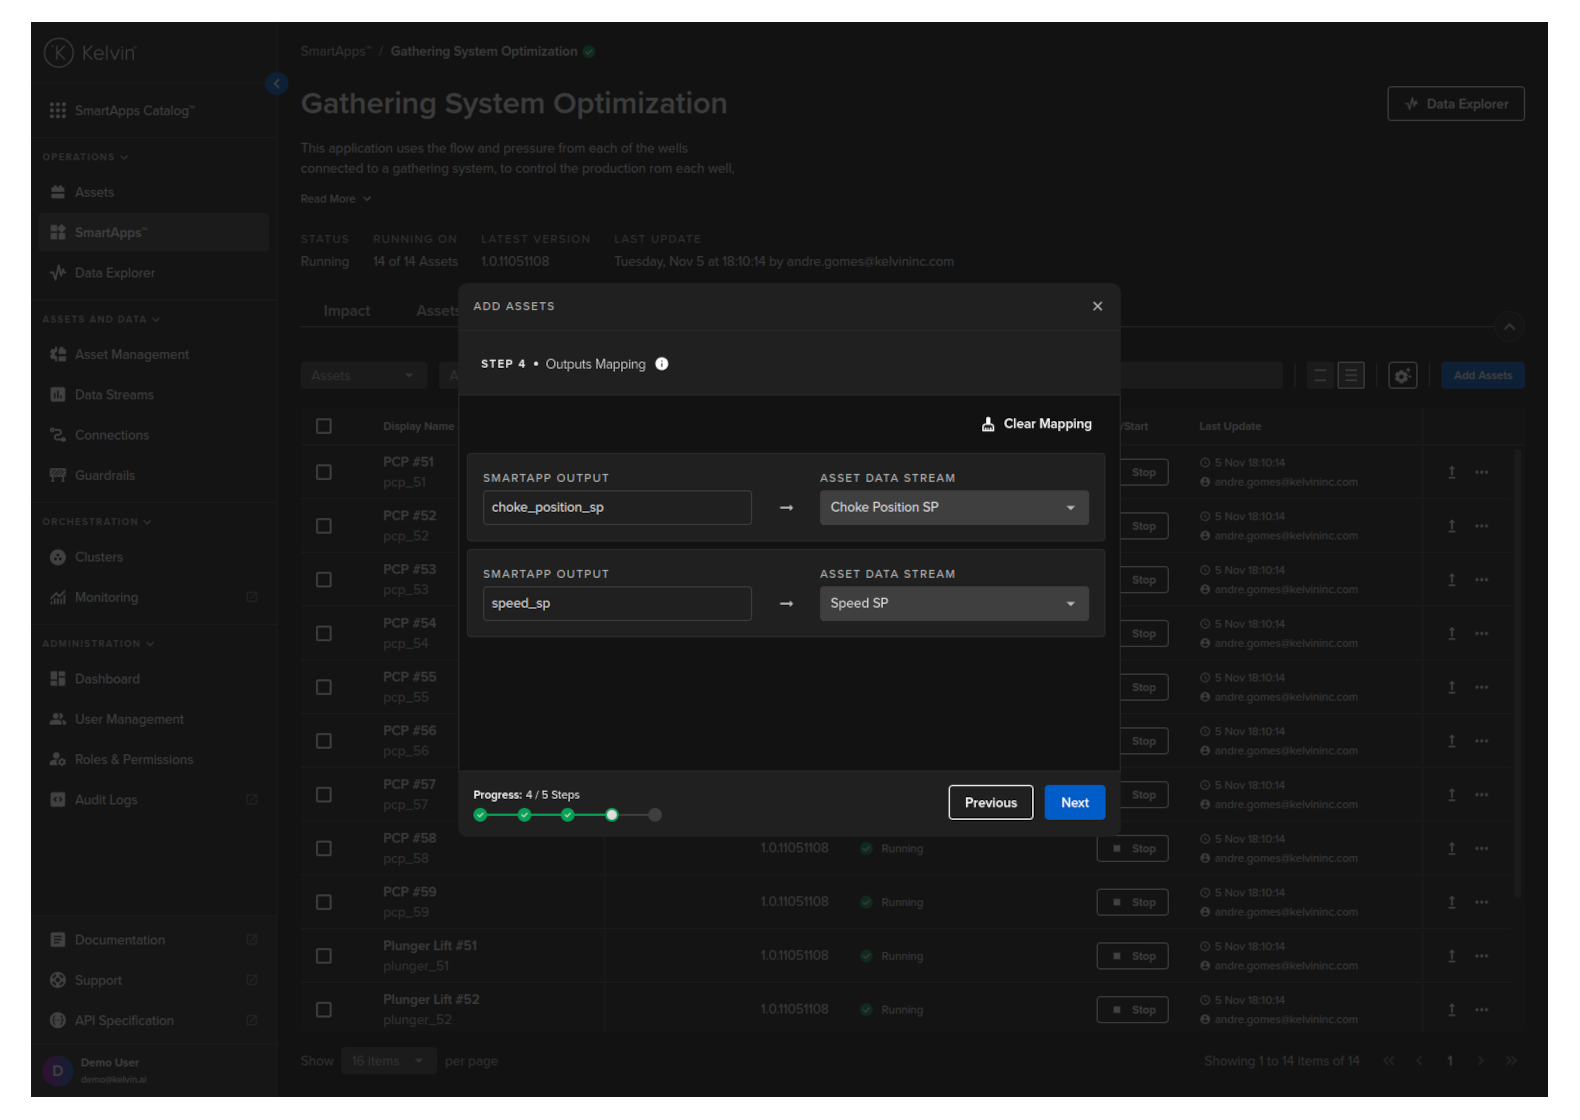Expand the Read More description

(335, 199)
